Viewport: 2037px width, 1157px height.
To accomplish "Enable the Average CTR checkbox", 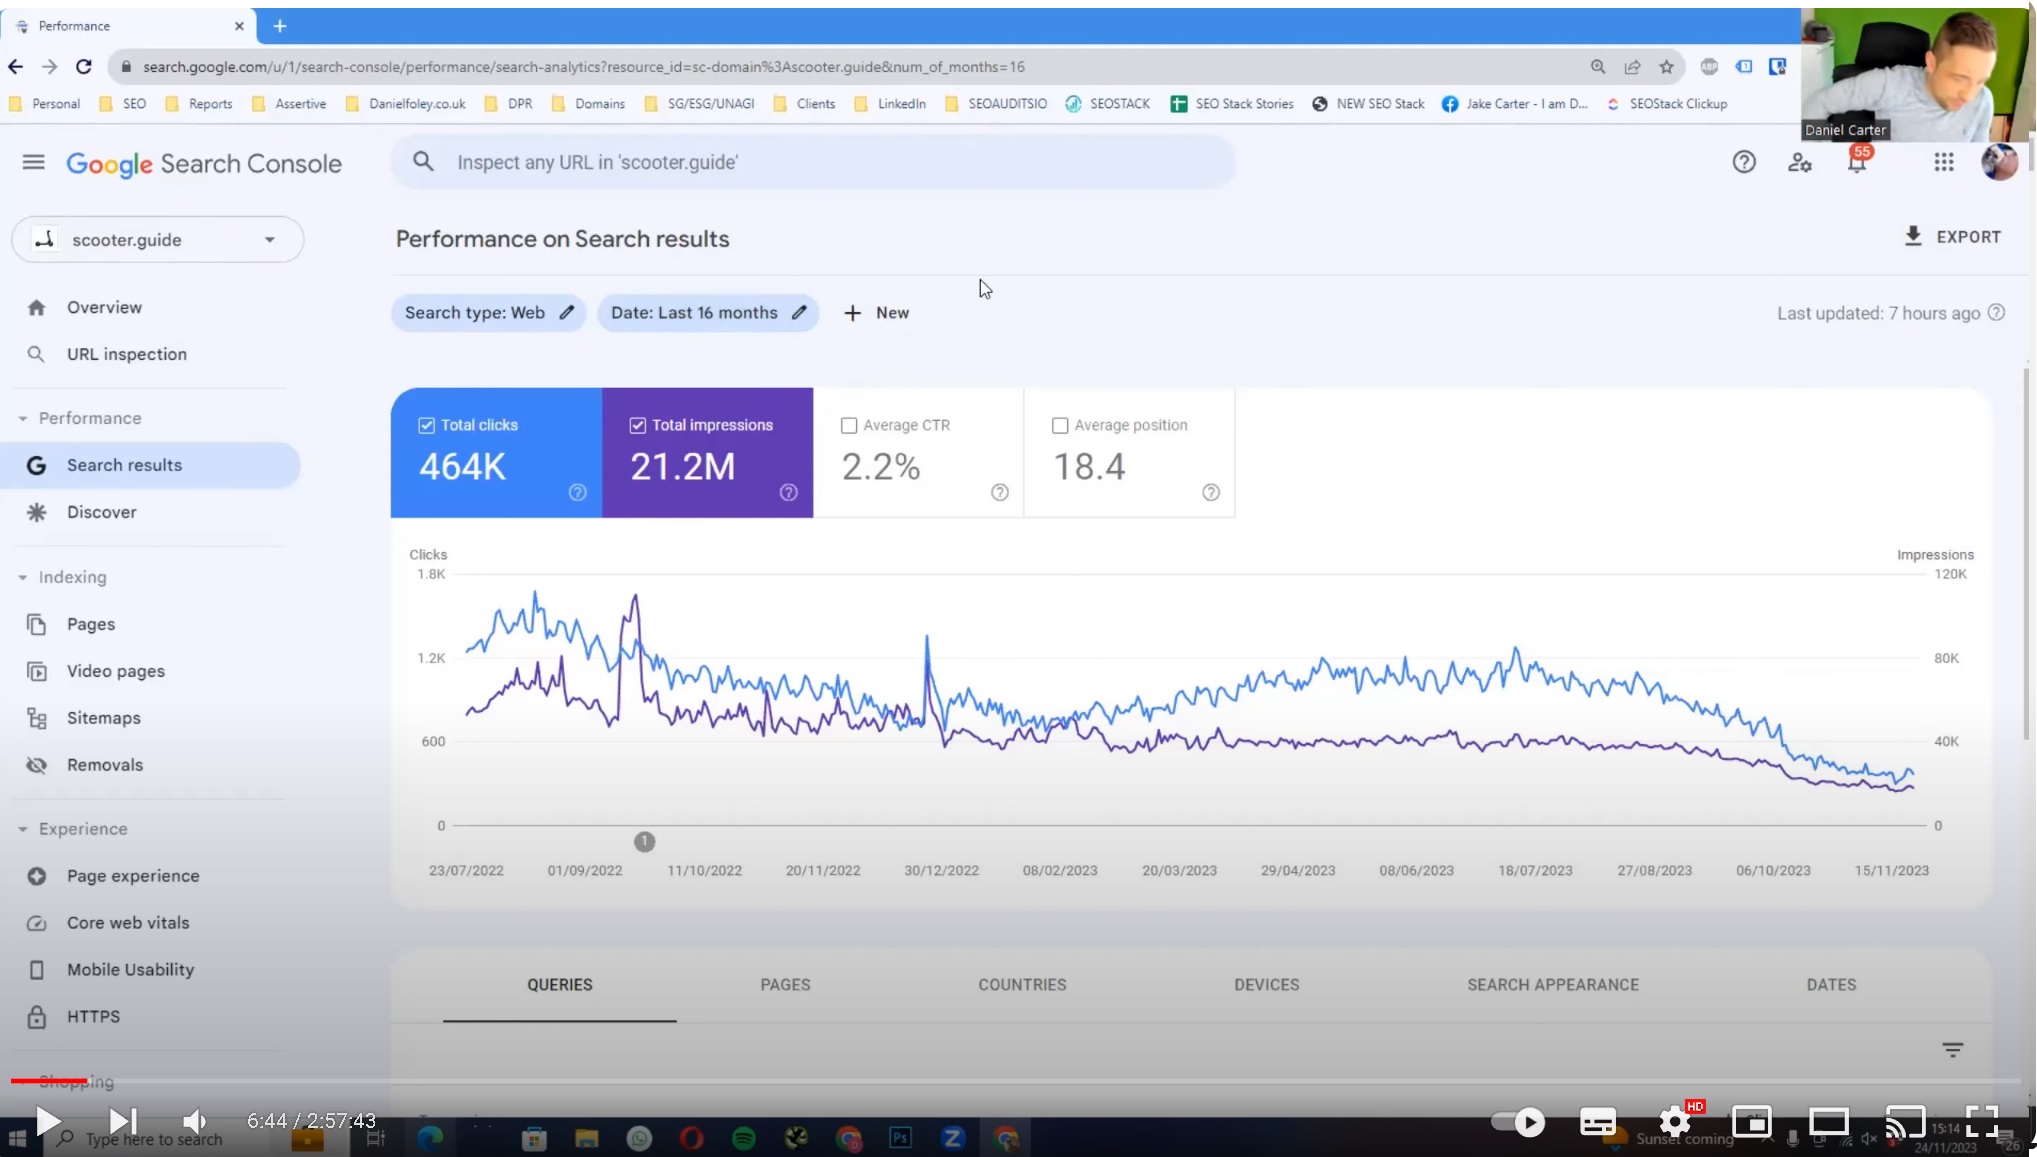I will coord(849,425).
